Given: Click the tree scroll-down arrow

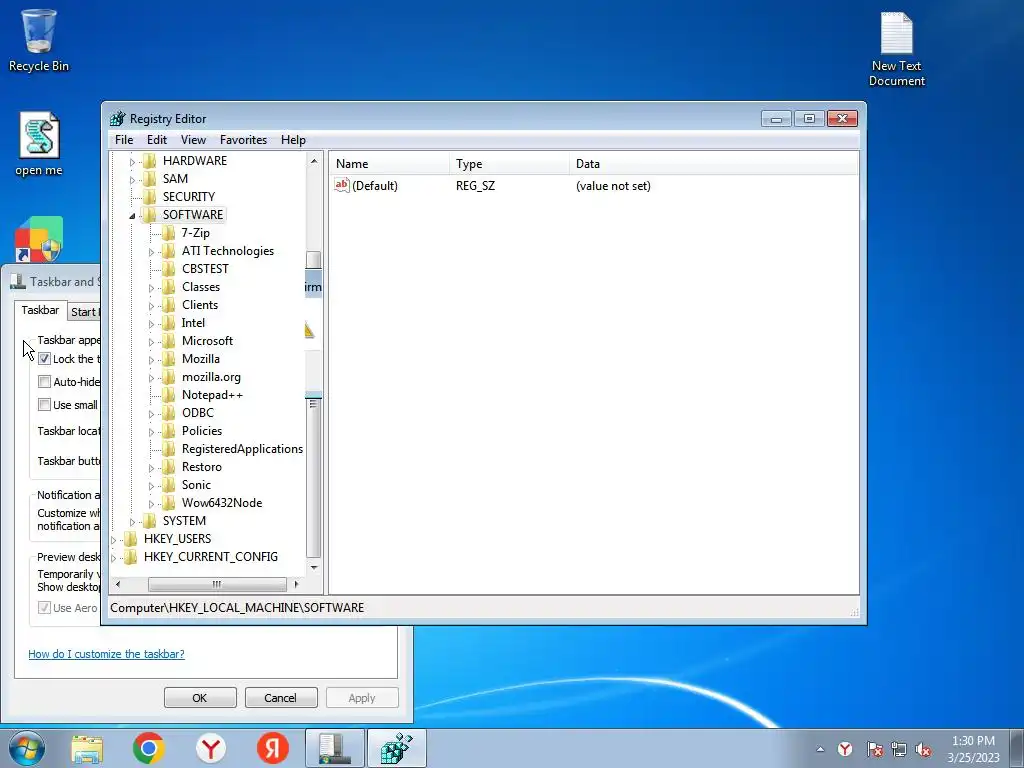Looking at the screenshot, I should (x=313, y=567).
